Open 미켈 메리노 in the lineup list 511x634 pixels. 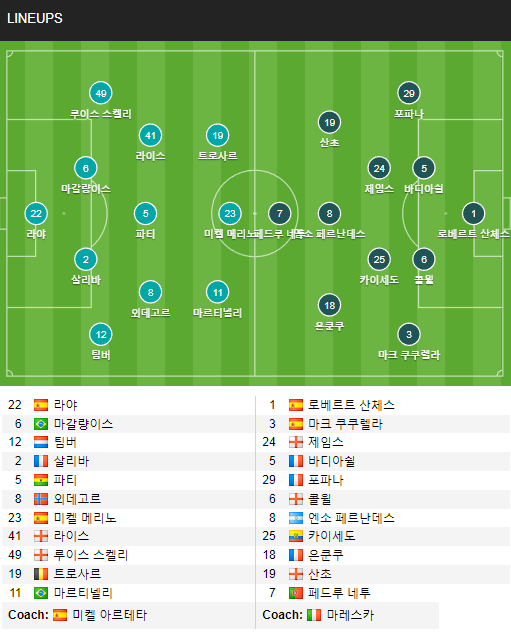[x=85, y=518]
